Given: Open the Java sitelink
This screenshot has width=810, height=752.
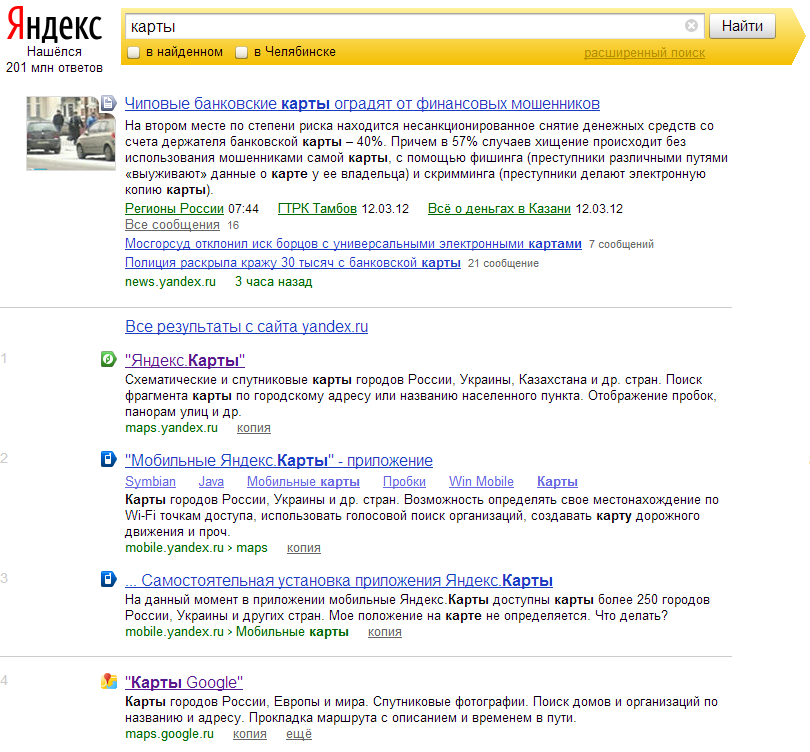Looking at the screenshot, I should click(211, 481).
